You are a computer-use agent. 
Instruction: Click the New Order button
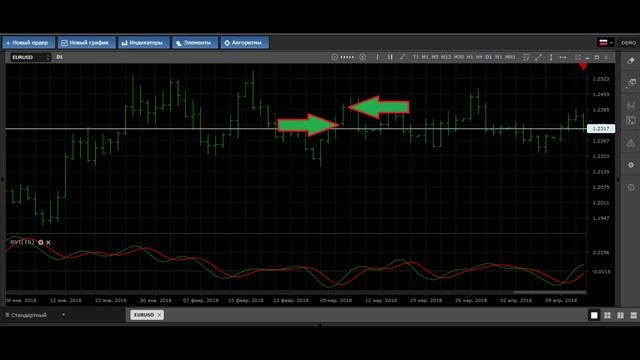pyautogui.click(x=29, y=42)
